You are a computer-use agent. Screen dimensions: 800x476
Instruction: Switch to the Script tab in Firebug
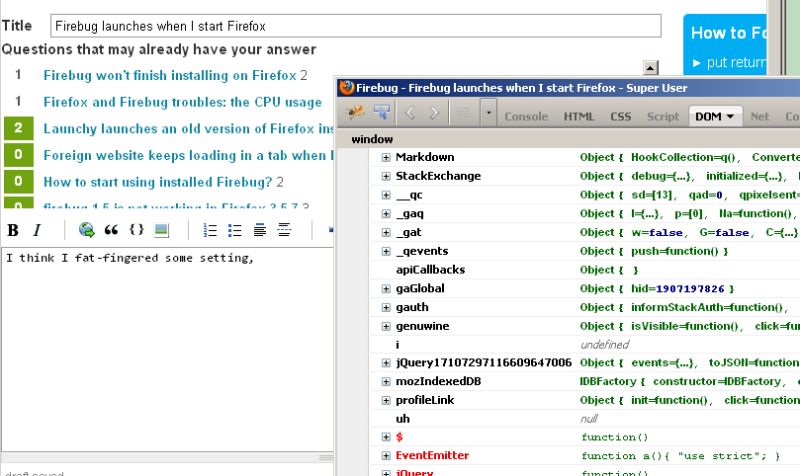tap(663, 117)
